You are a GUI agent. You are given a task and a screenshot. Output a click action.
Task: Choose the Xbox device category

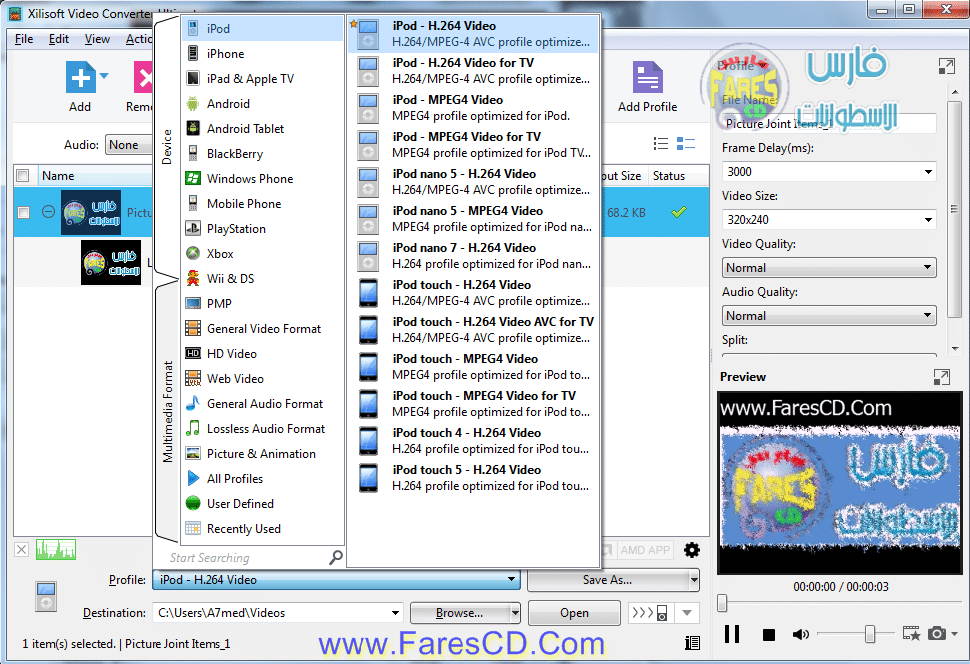click(263, 254)
